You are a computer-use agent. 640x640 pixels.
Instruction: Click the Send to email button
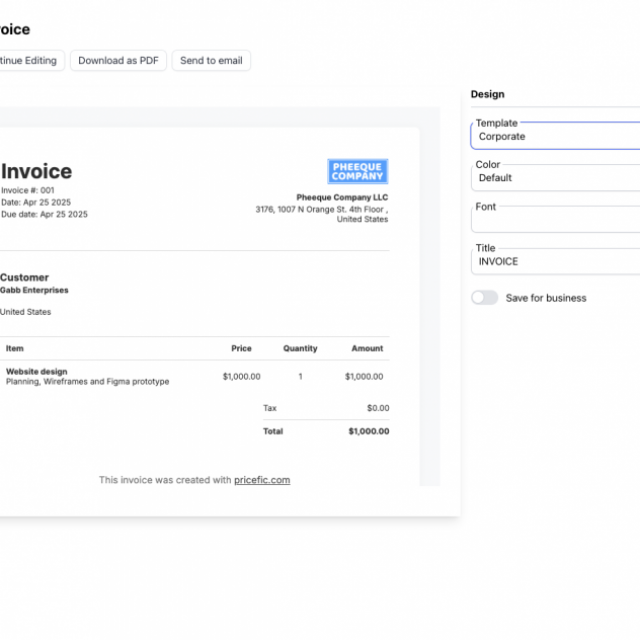pyautogui.click(x=211, y=60)
